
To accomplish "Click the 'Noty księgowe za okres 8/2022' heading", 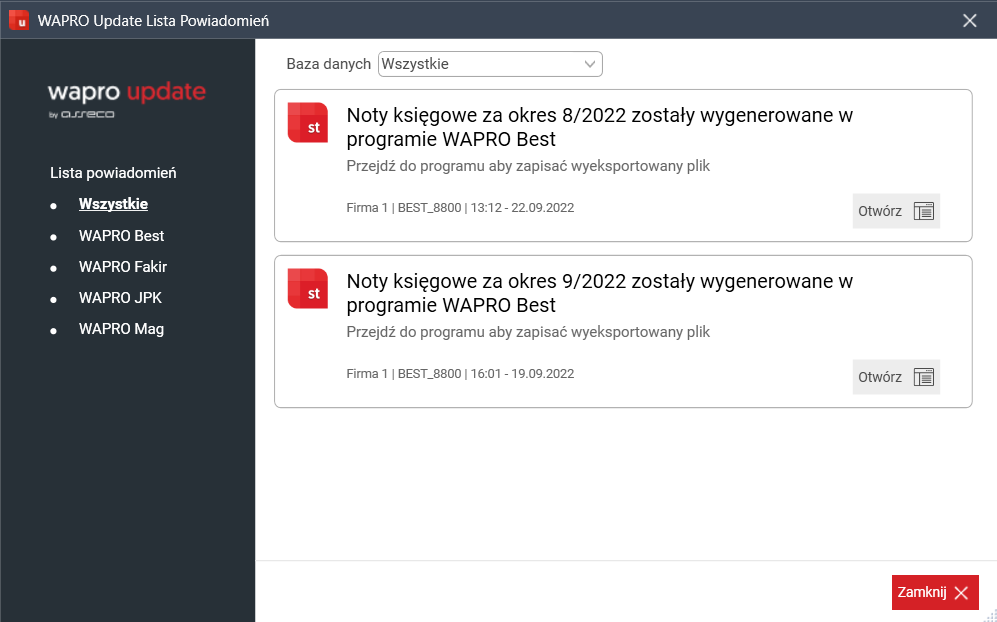I will (x=600, y=127).
